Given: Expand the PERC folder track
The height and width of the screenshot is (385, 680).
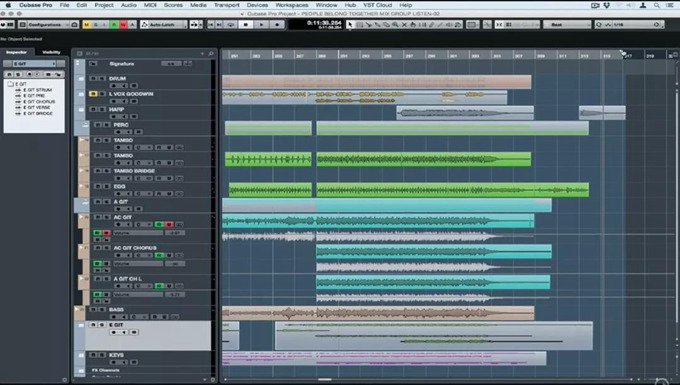Looking at the screenshot, I should pyautogui.click(x=85, y=125).
